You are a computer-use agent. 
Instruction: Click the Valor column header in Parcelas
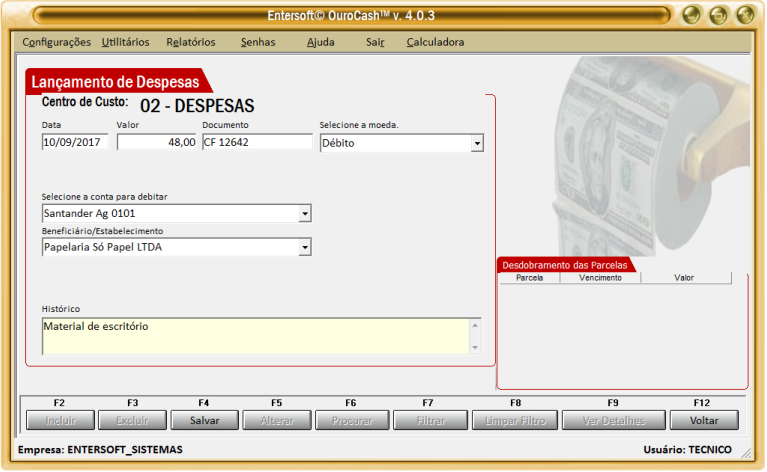(x=686, y=278)
